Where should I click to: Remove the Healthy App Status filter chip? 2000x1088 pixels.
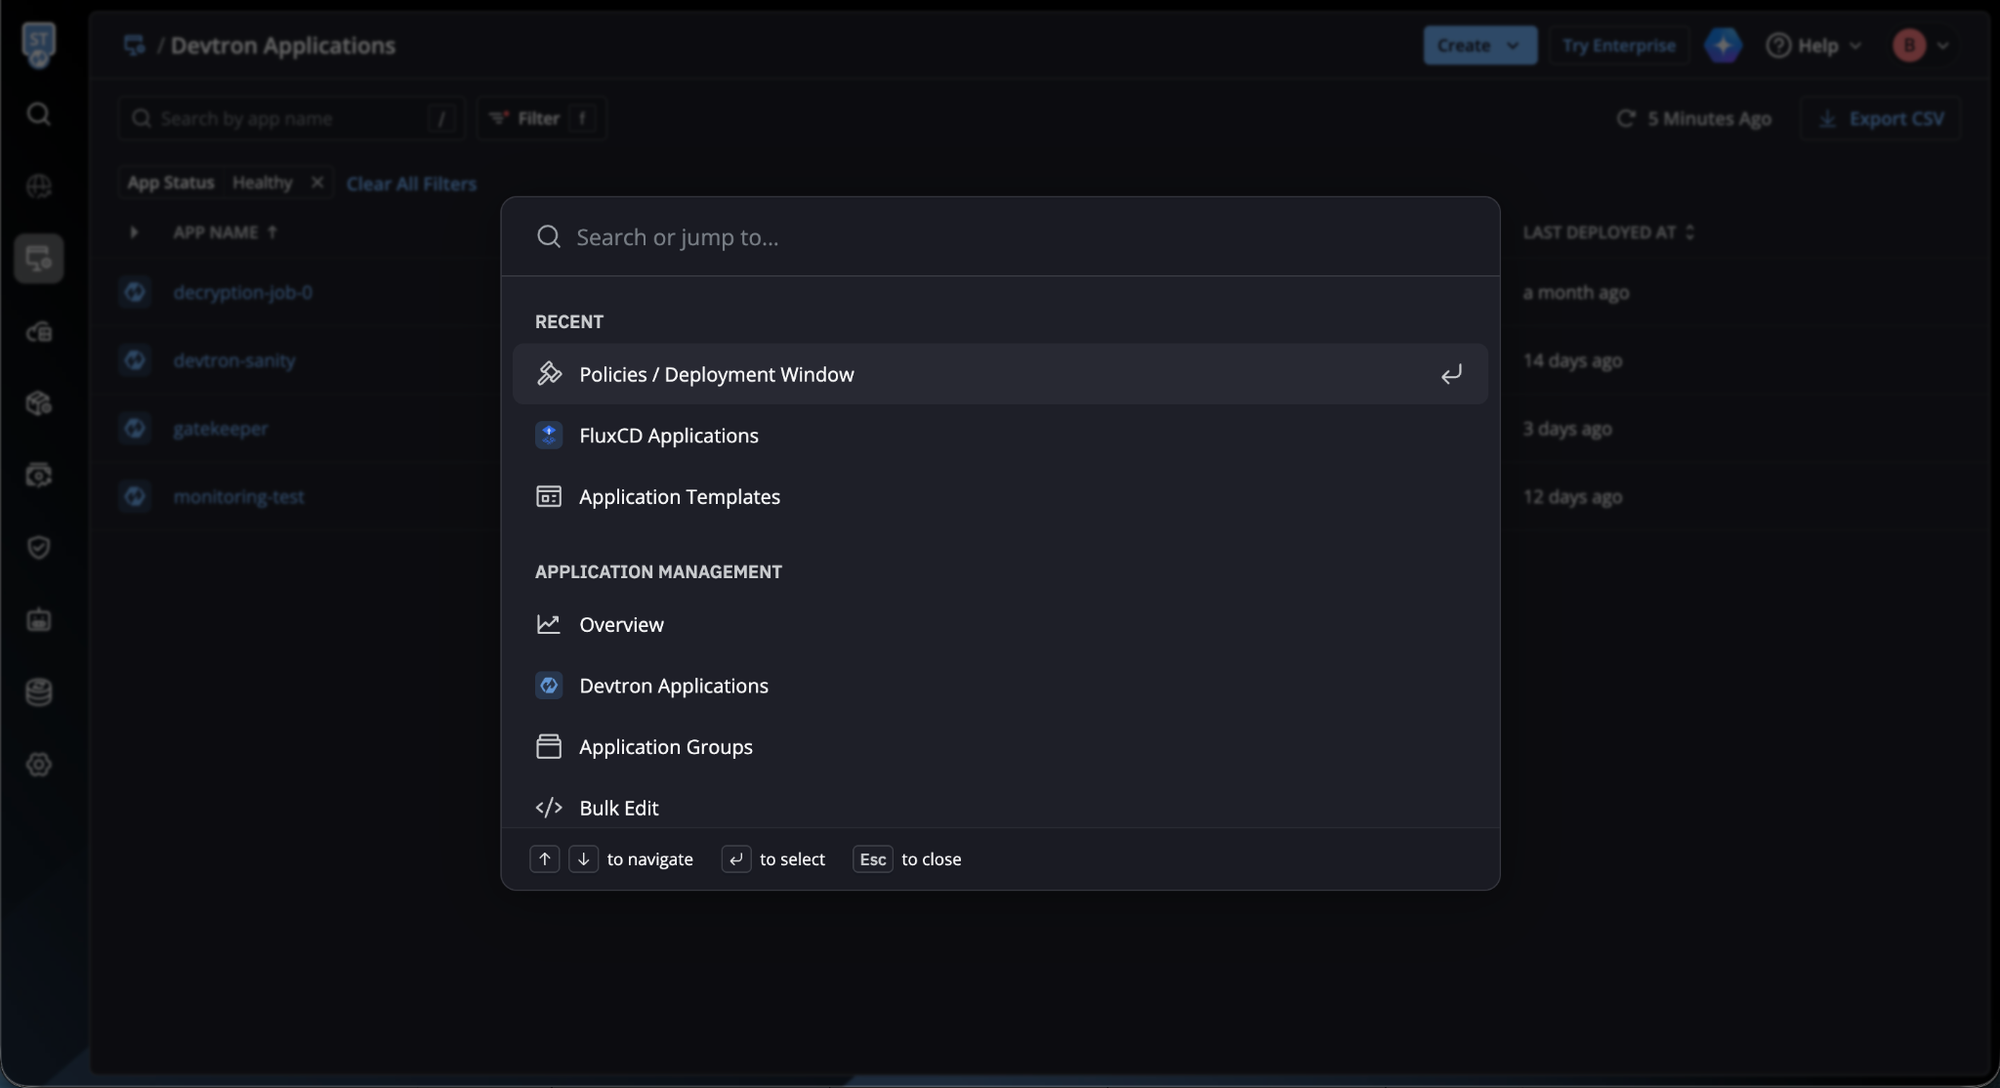317,182
